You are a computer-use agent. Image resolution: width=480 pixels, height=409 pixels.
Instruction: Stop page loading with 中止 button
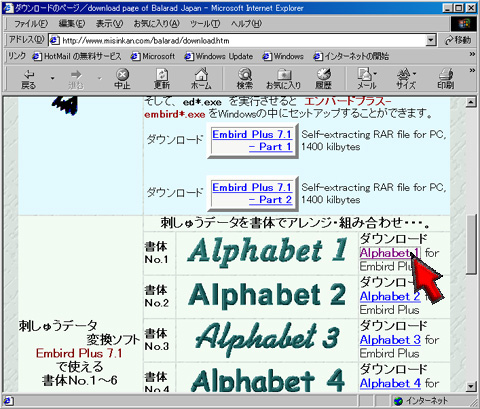tap(122, 79)
